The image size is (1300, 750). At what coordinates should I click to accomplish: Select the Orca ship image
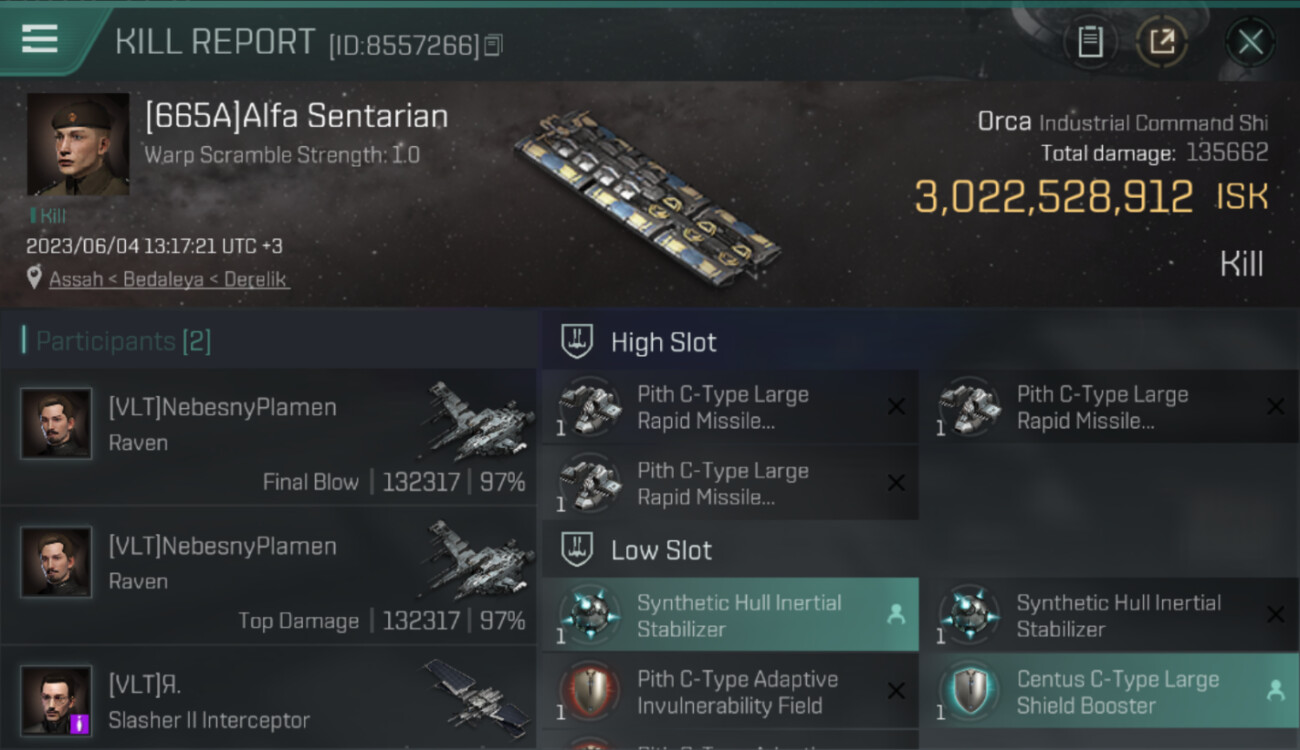648,198
